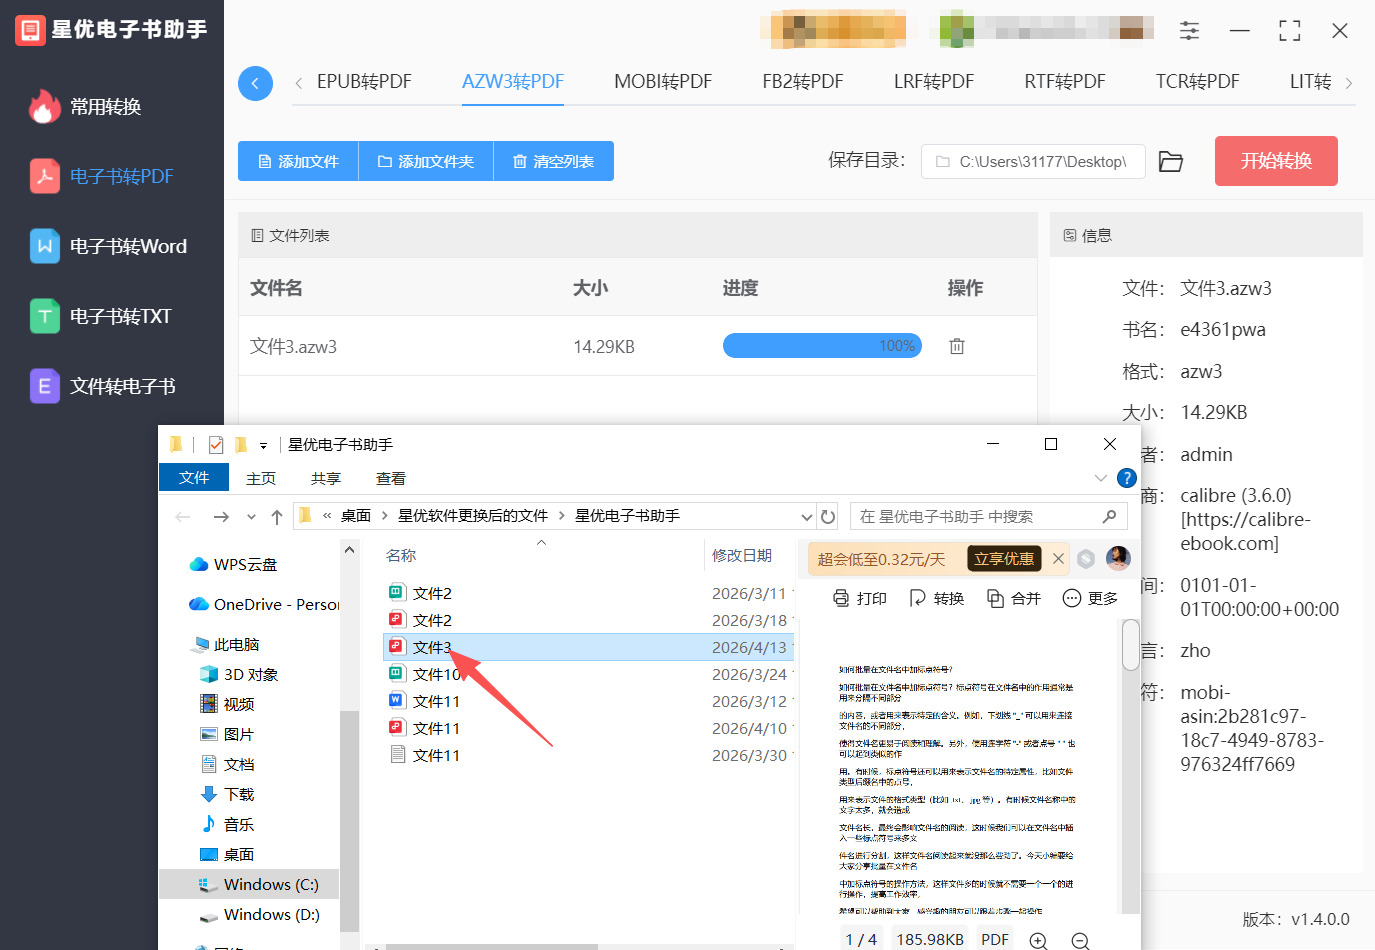Screen dimensions: 1375x950
Task: Click the 开始转换 button
Action: [x=1276, y=161]
